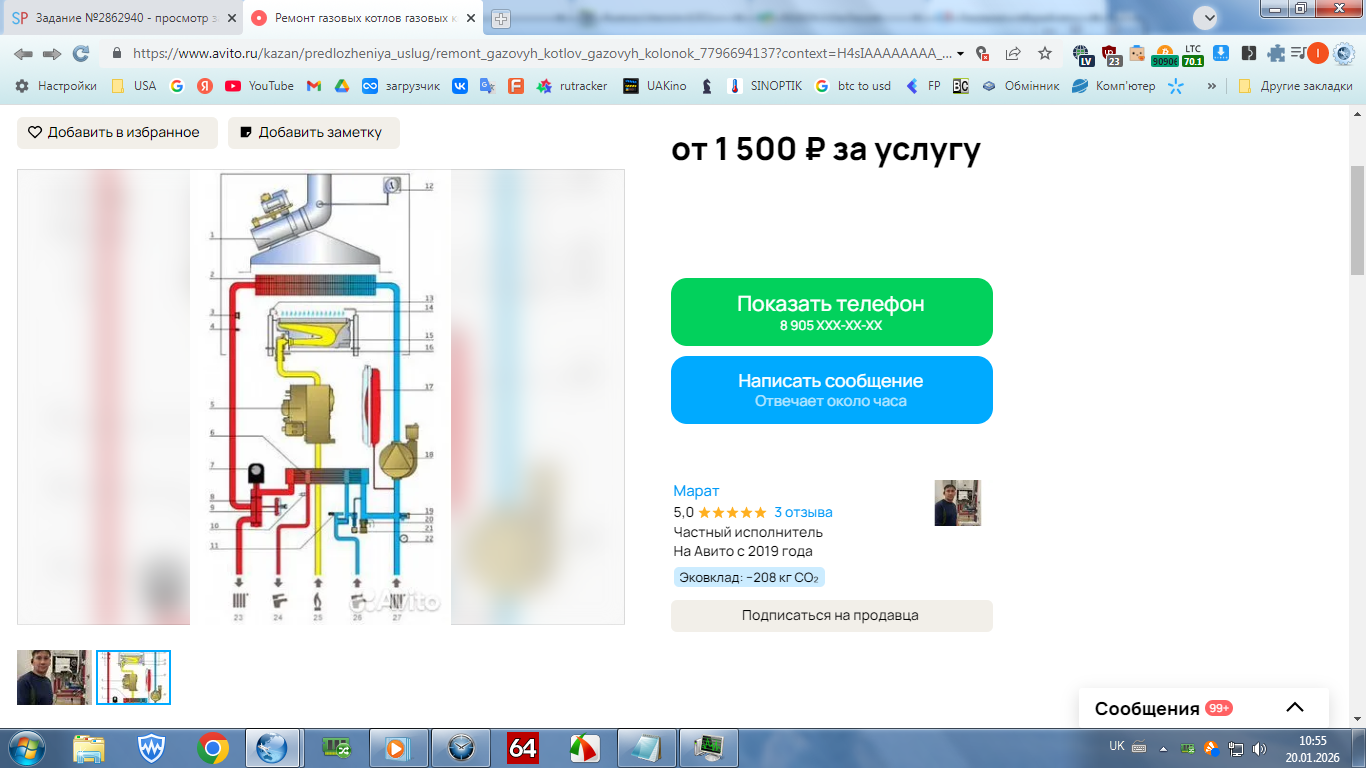Screen dimensions: 1366x768
Task: Open Google Chrome from the taskbar
Action: coord(212,747)
